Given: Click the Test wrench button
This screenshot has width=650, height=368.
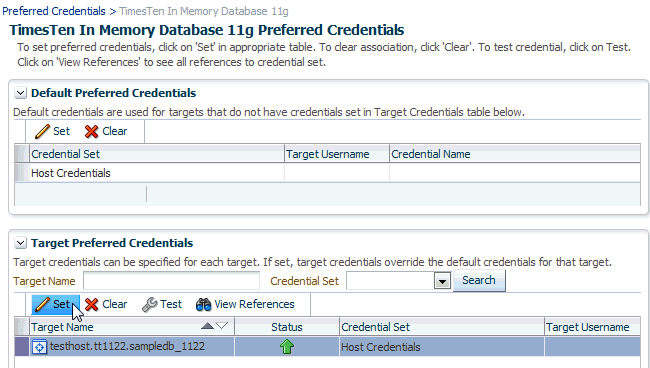Looking at the screenshot, I should [x=162, y=304].
